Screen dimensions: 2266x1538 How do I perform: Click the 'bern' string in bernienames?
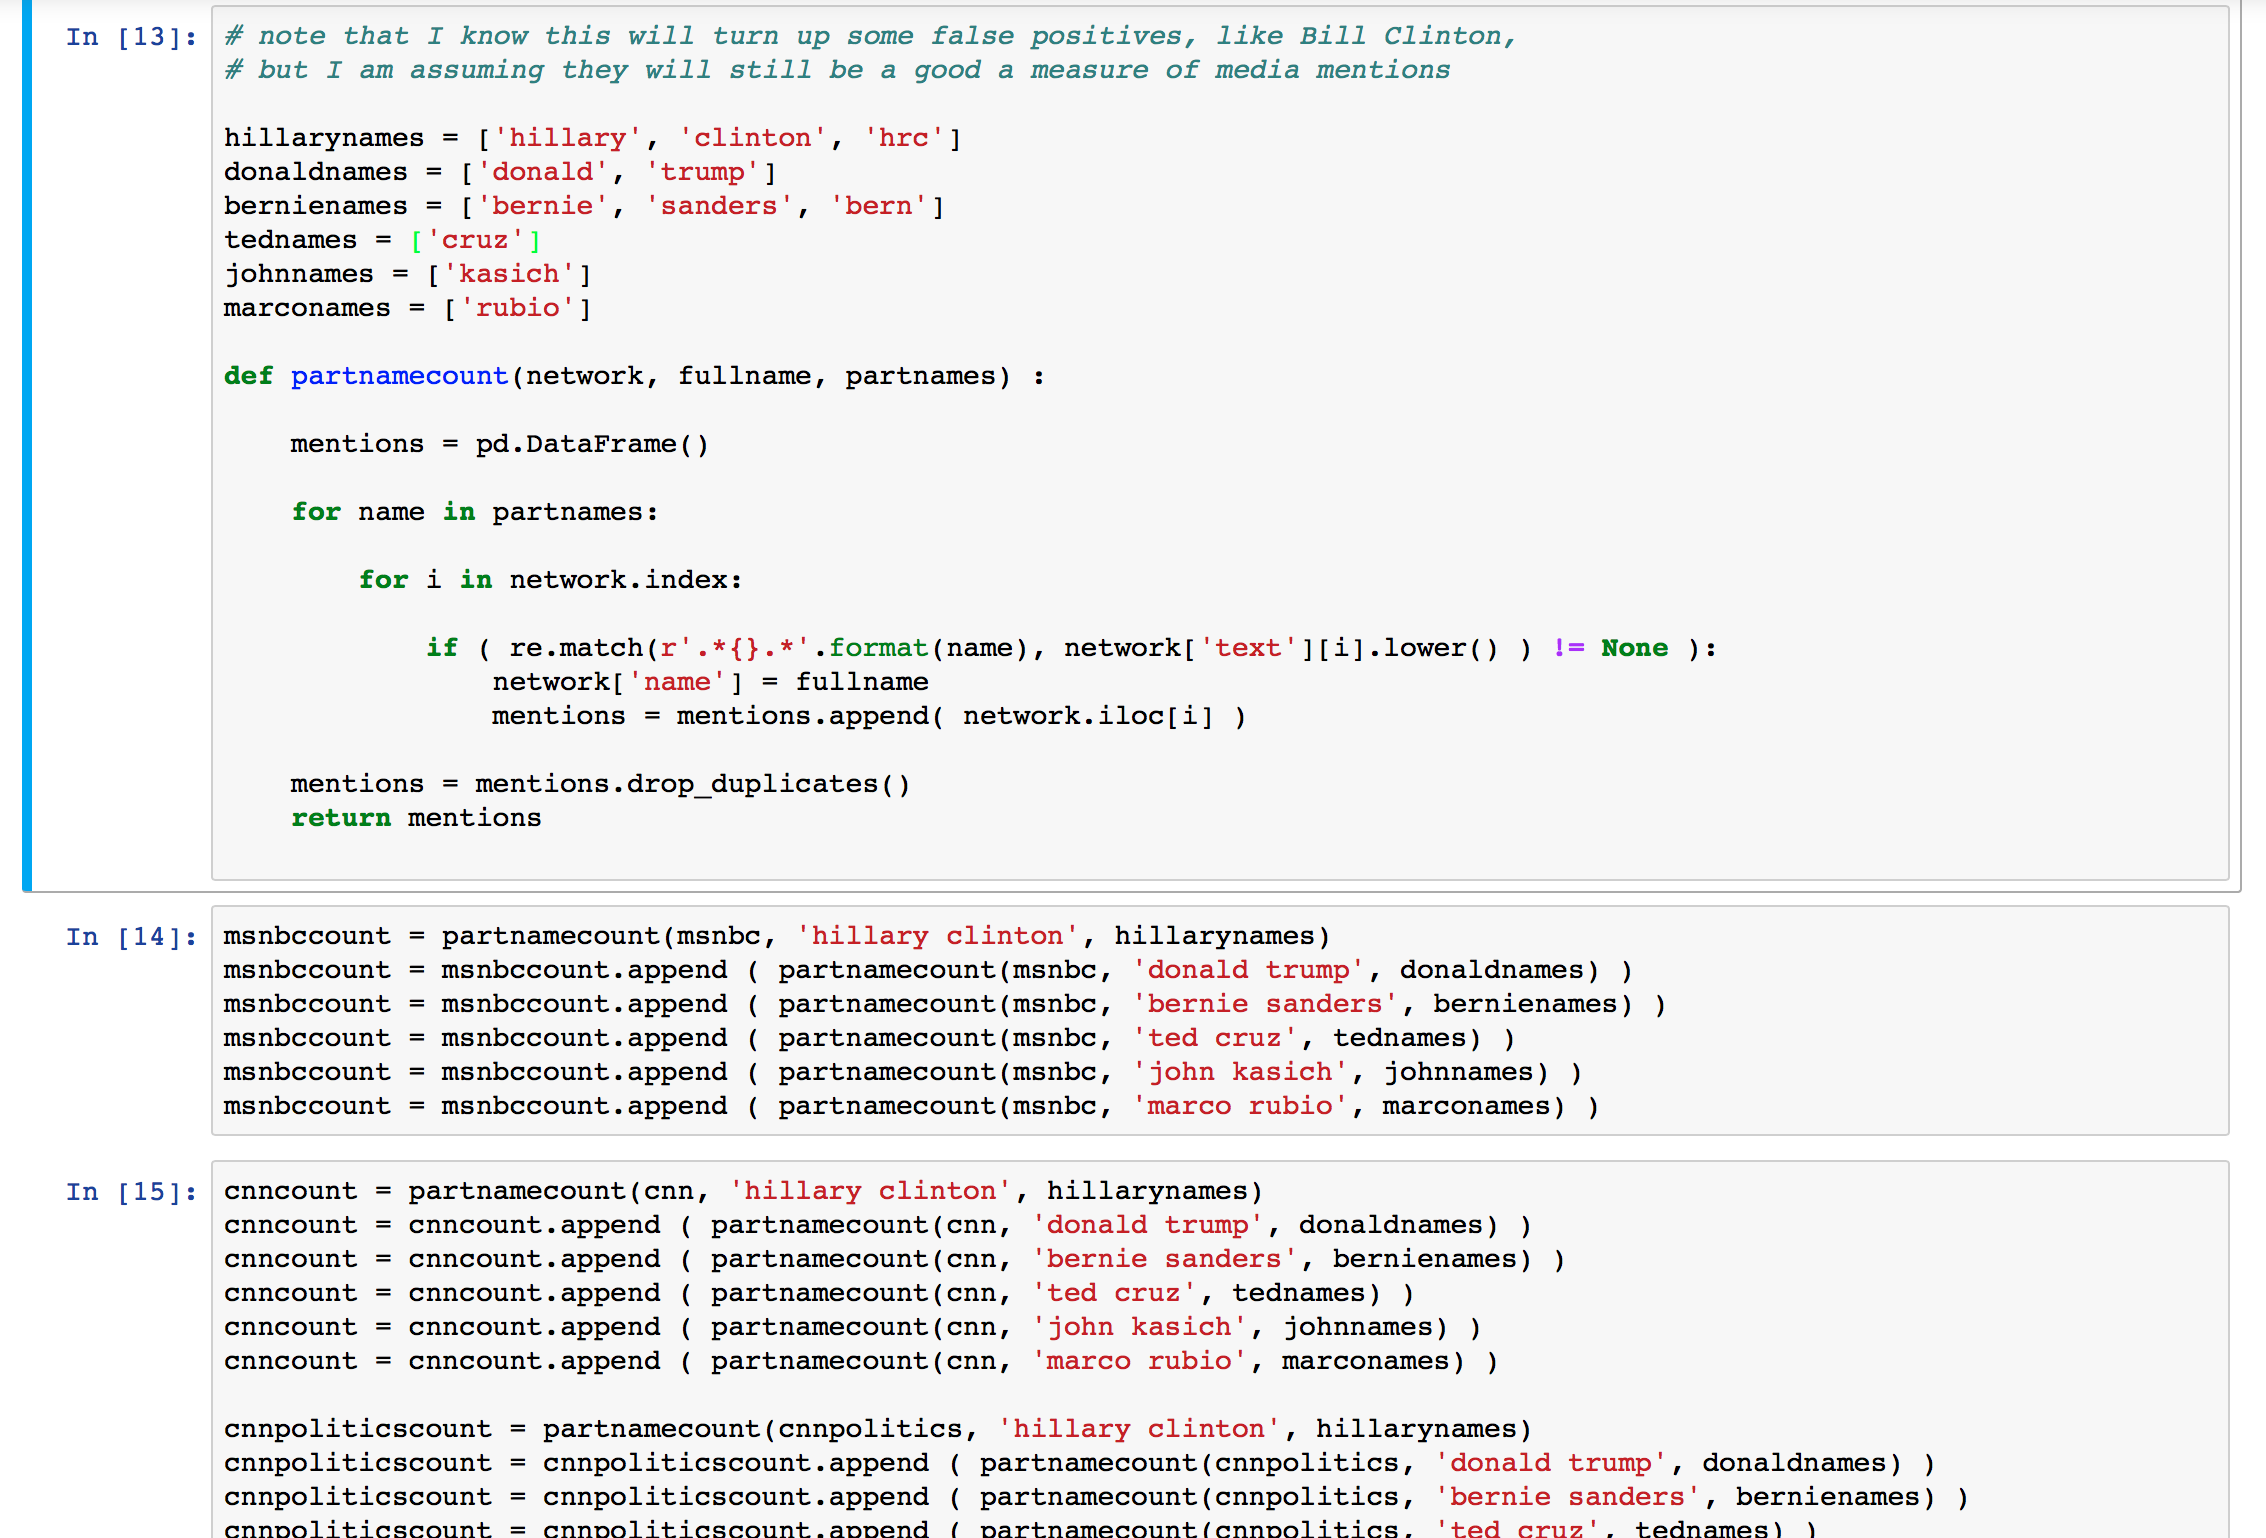pyautogui.click(x=878, y=206)
